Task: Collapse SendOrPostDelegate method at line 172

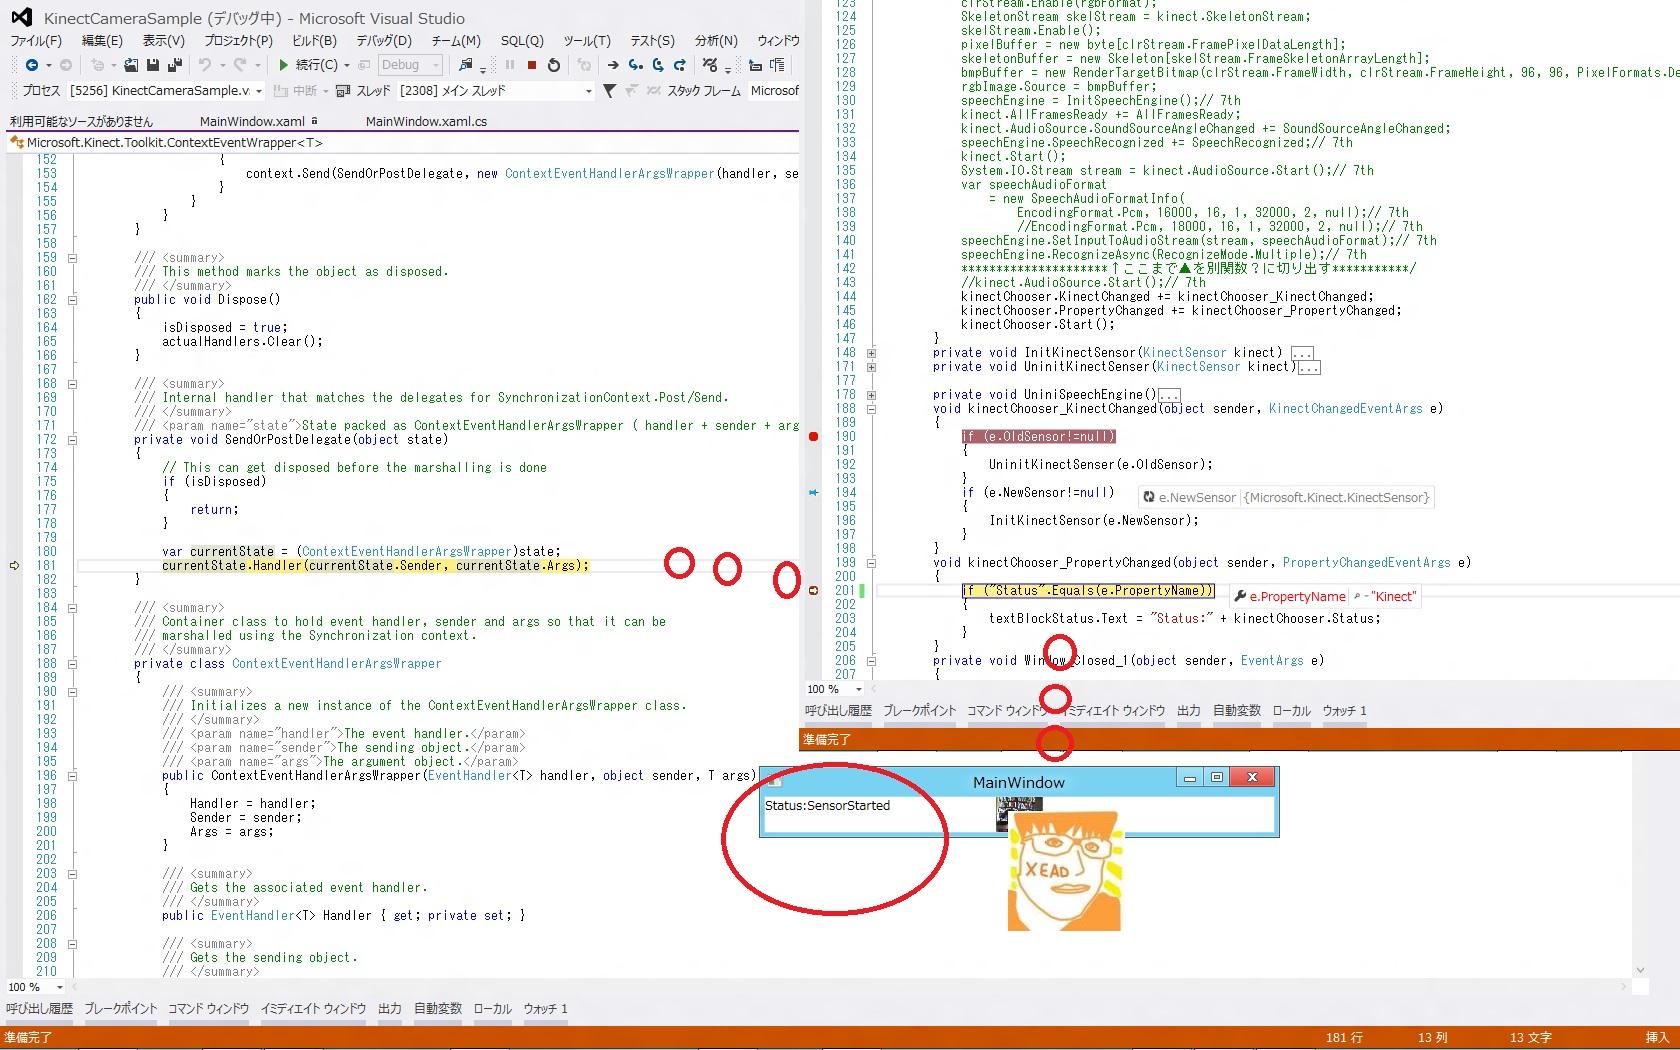Action: pos(72,439)
